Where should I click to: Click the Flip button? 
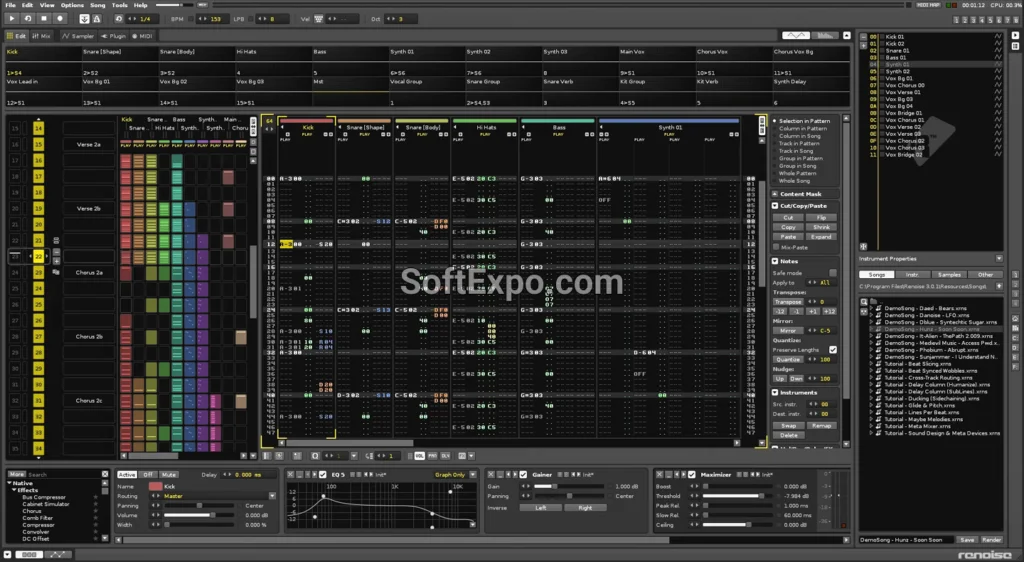(821, 217)
